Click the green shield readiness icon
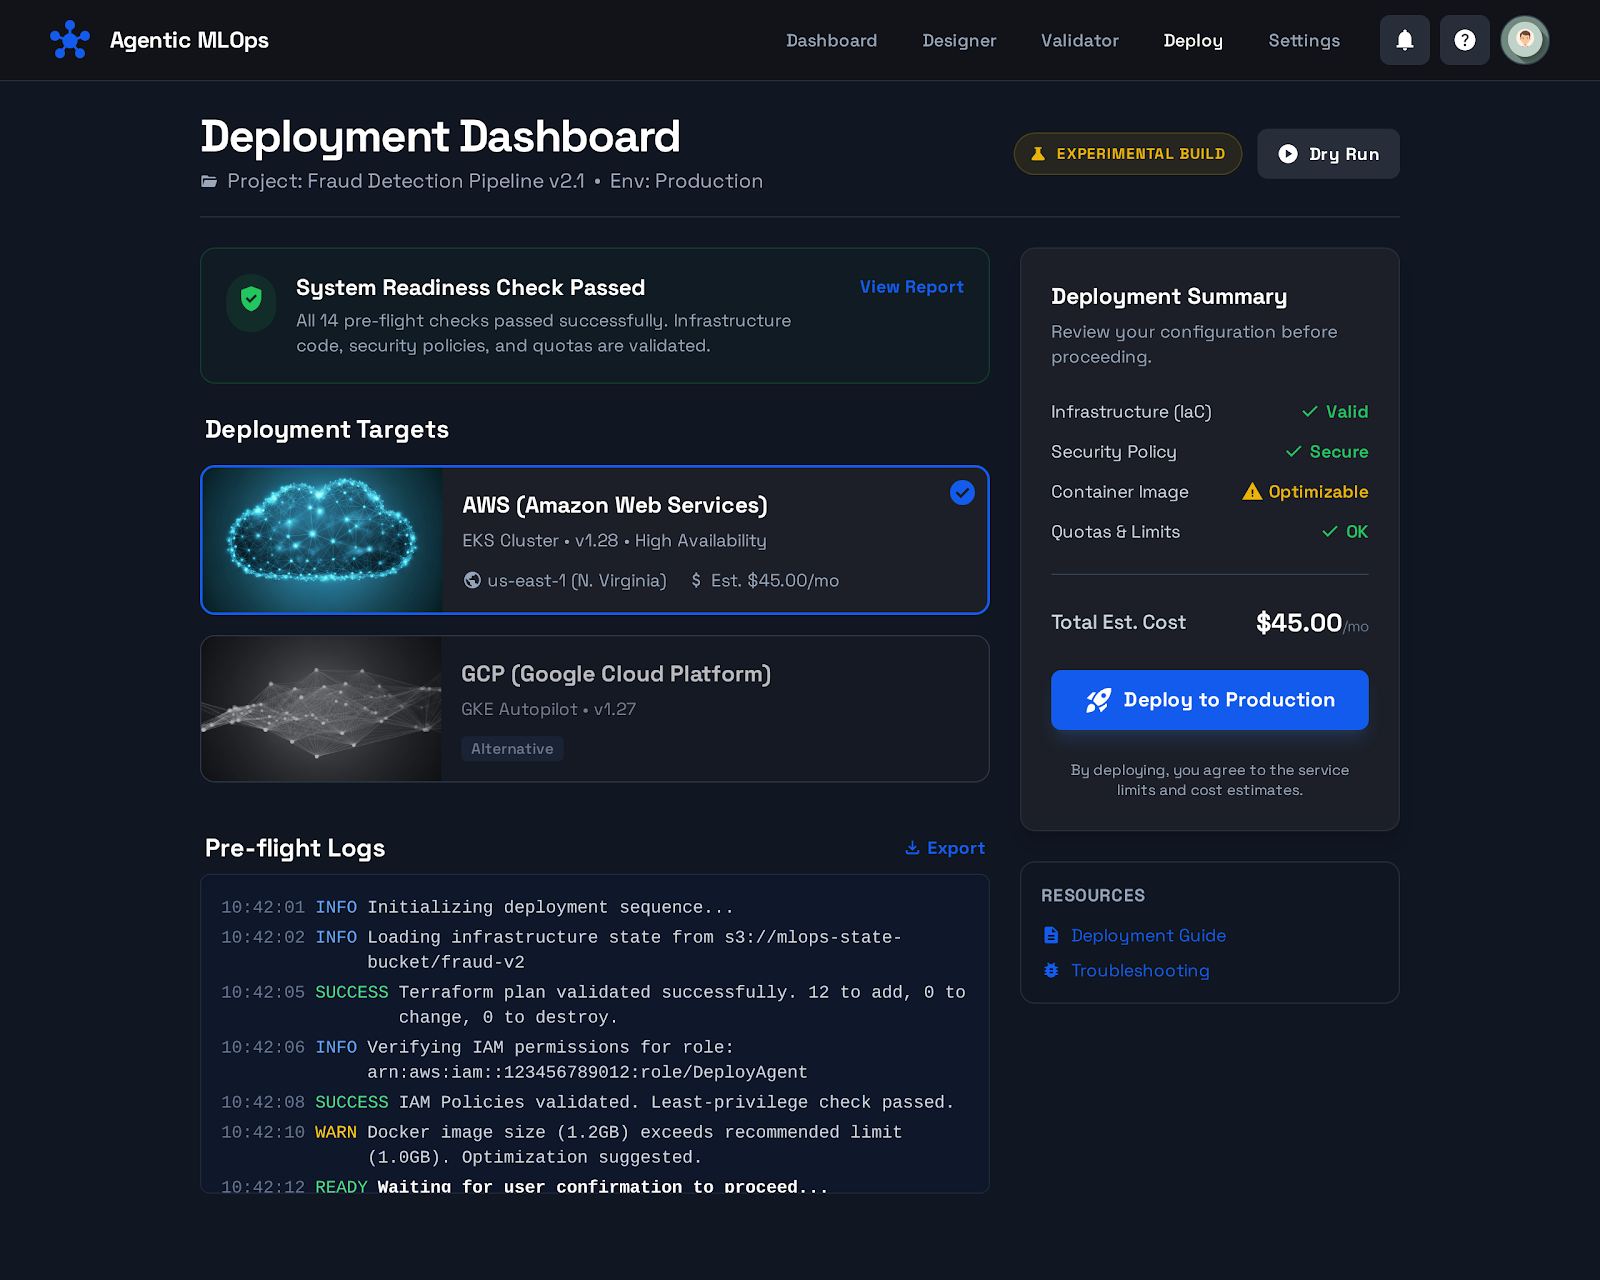Screen dimensions: 1600x1280 (251, 300)
